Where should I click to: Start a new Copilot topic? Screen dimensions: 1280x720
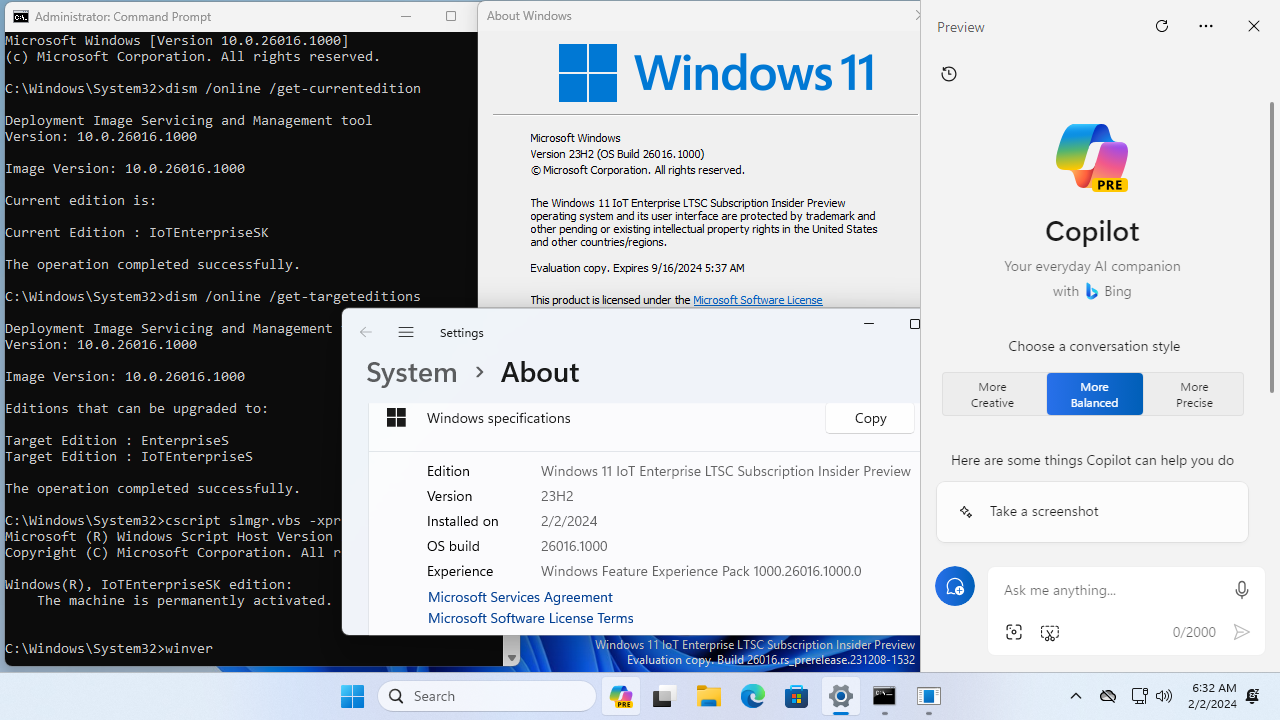tap(955, 586)
